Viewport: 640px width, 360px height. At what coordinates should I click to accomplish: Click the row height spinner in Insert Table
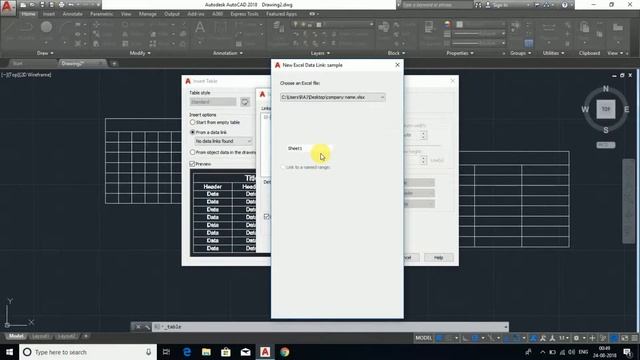(x=423, y=160)
